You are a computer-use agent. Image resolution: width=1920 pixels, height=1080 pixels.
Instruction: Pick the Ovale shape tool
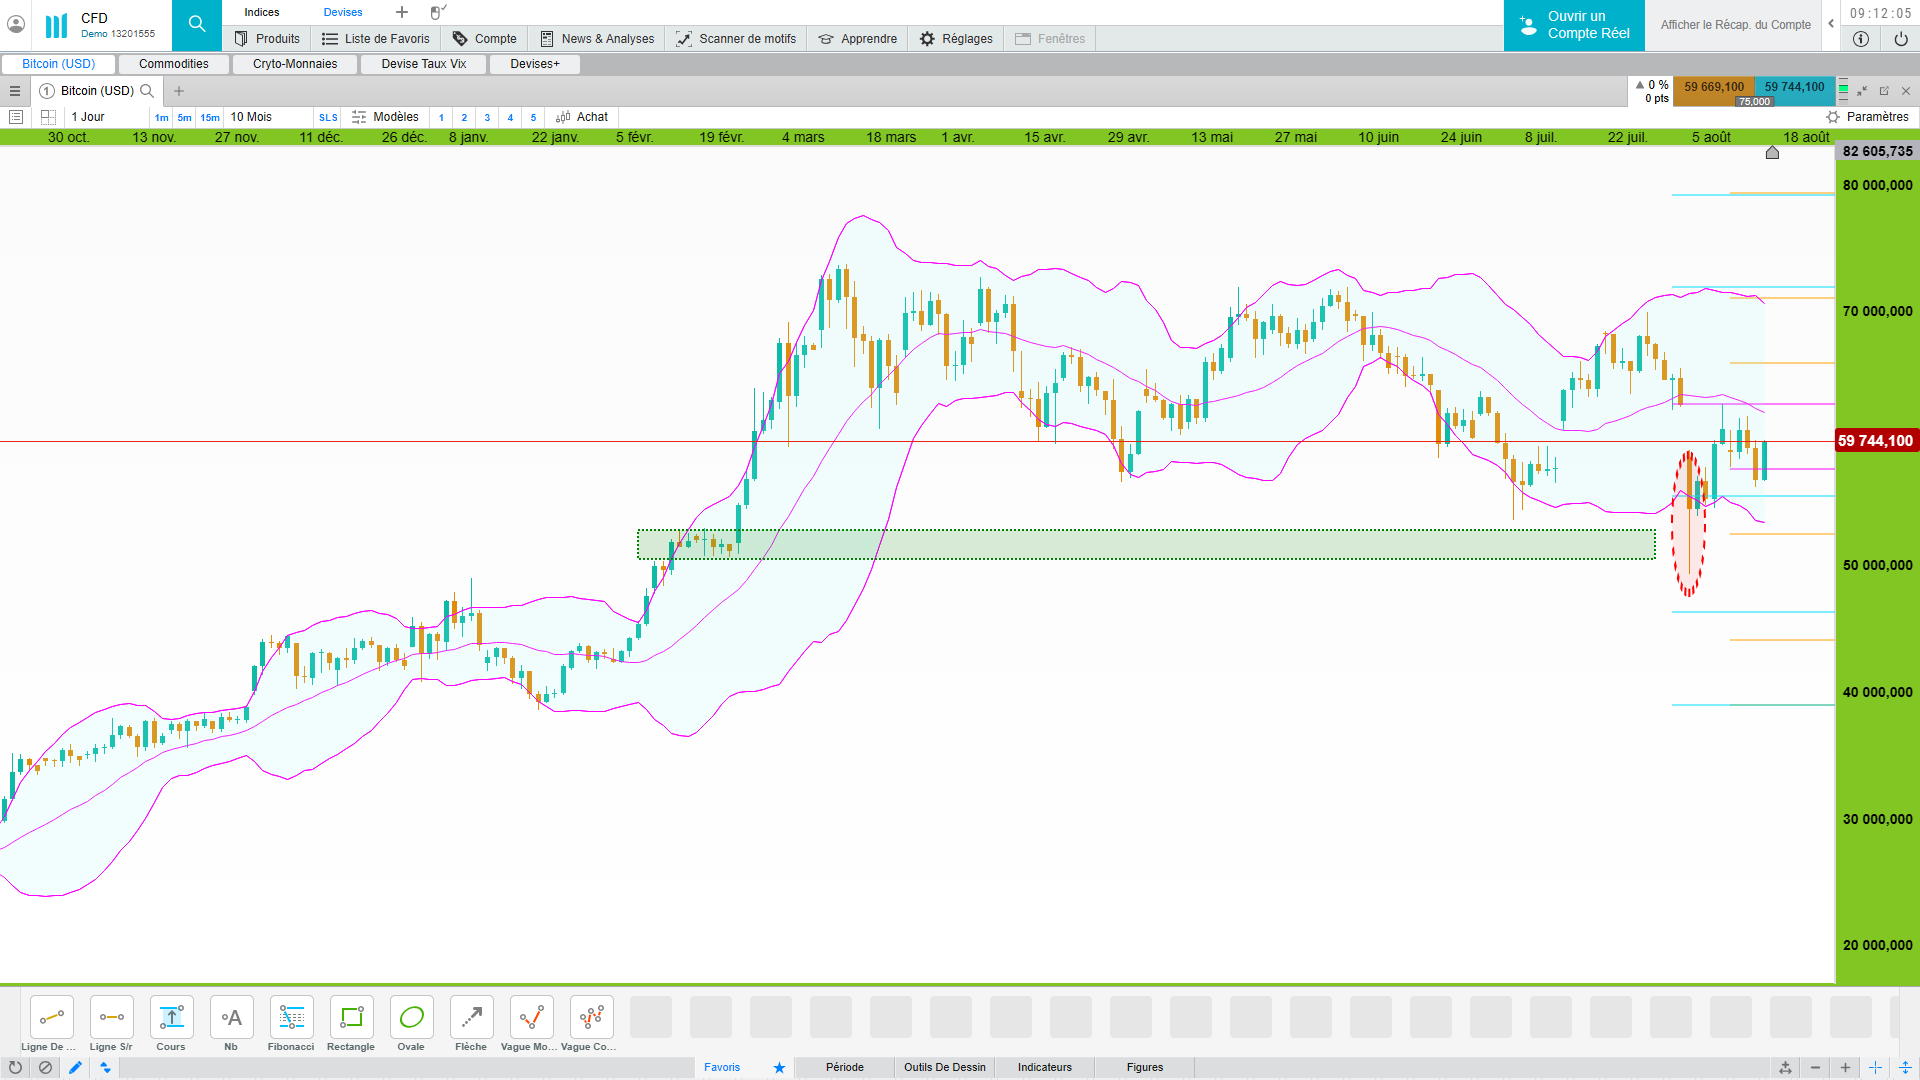pyautogui.click(x=411, y=1018)
